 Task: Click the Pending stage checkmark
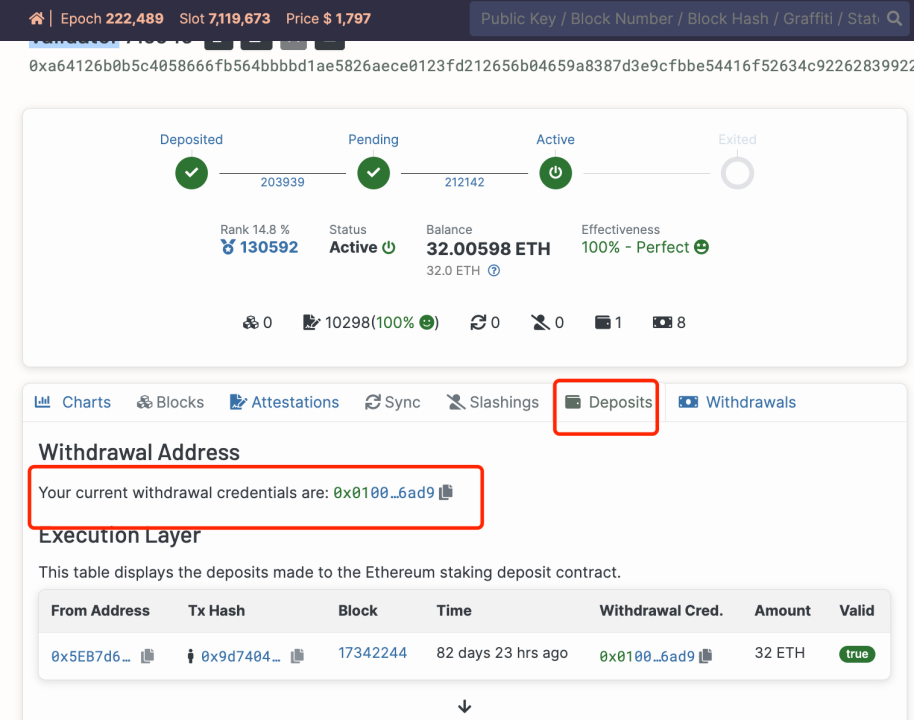(x=373, y=173)
